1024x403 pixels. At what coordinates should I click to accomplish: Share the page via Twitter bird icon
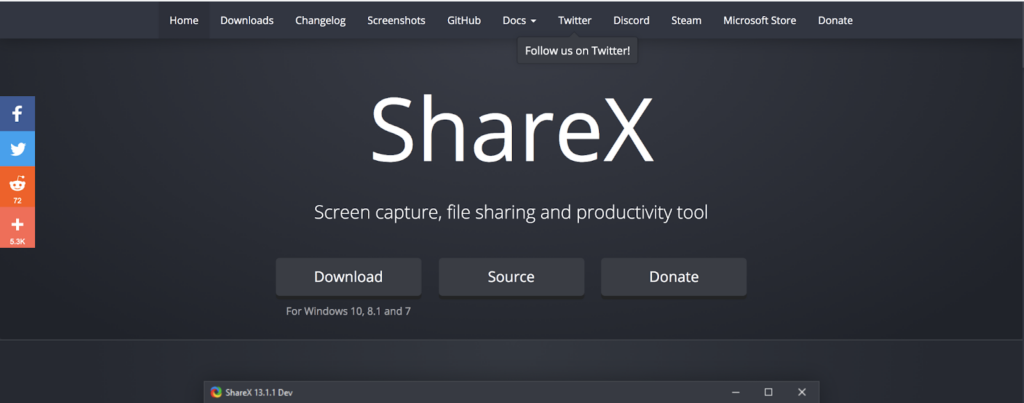(x=17, y=149)
